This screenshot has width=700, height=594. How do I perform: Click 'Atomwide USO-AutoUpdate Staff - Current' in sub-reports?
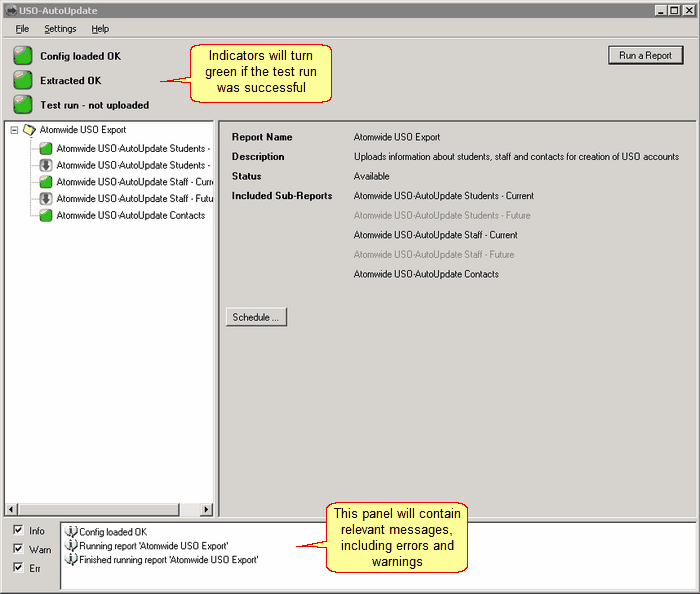point(435,235)
